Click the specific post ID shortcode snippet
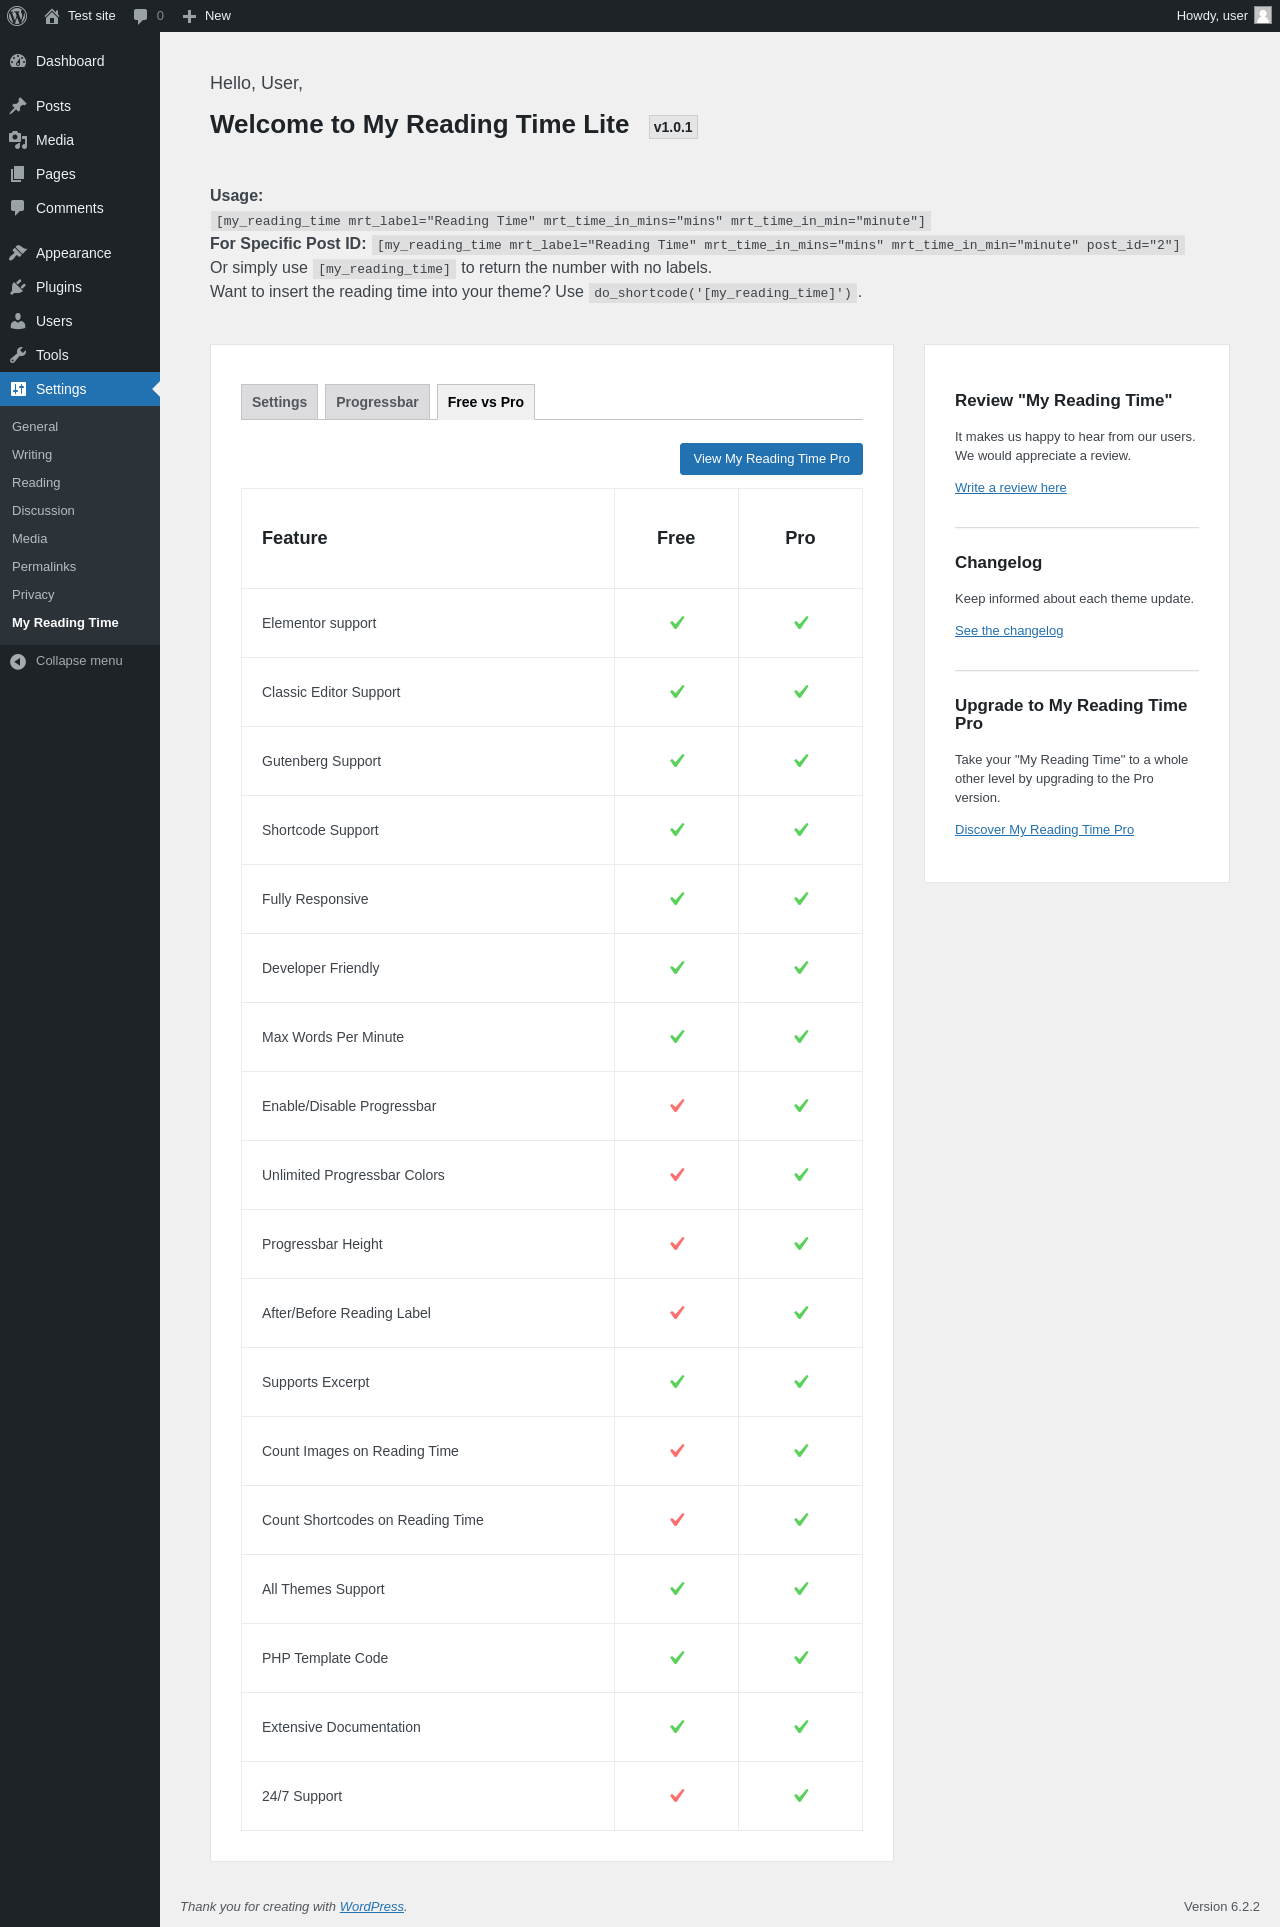Image resolution: width=1280 pixels, height=1927 pixels. (778, 245)
